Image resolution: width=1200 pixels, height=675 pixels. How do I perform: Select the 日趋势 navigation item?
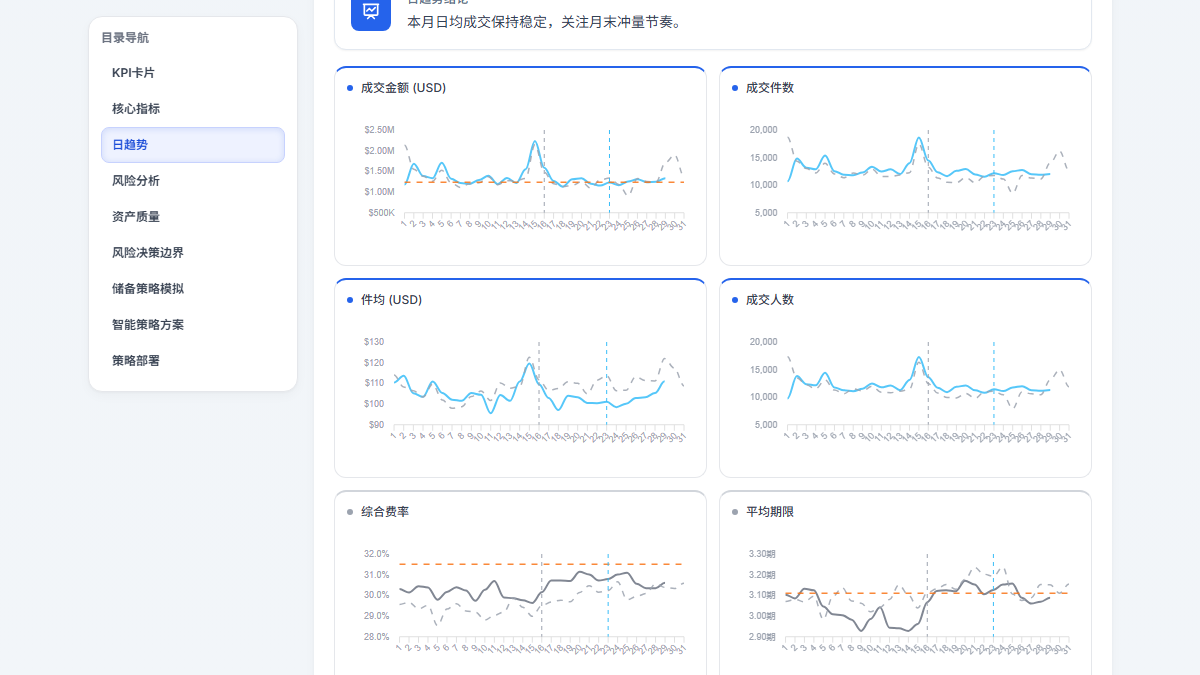[193, 145]
